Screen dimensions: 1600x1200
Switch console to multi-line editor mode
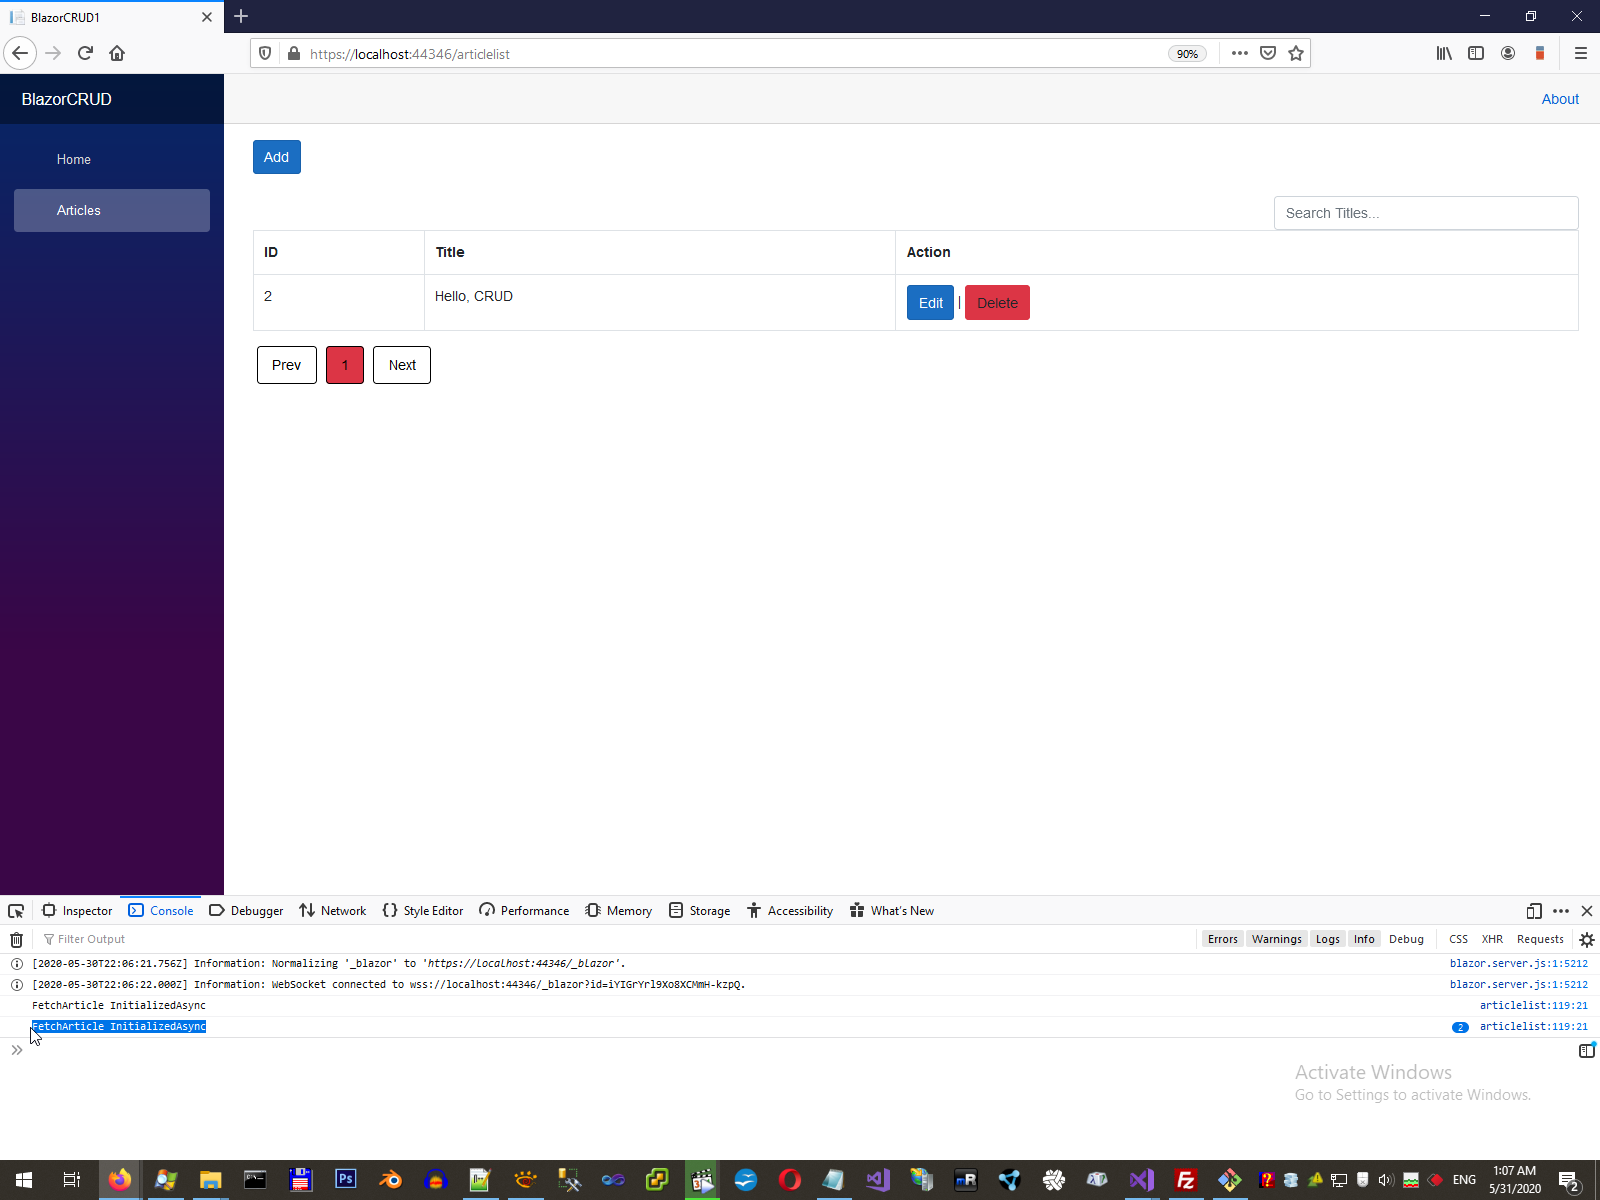[x=1587, y=1050]
